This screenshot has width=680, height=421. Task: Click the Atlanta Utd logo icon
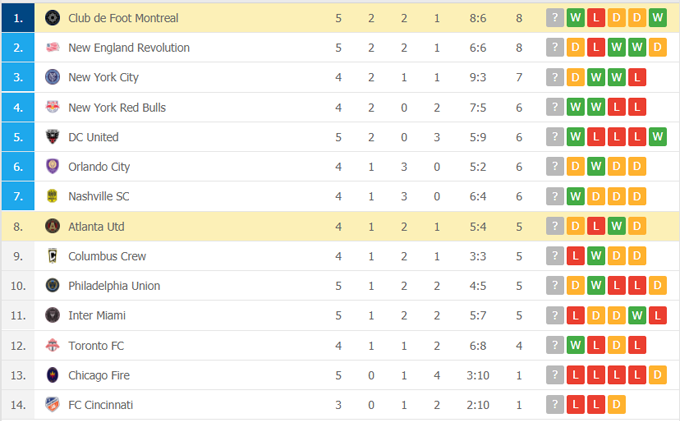53,226
